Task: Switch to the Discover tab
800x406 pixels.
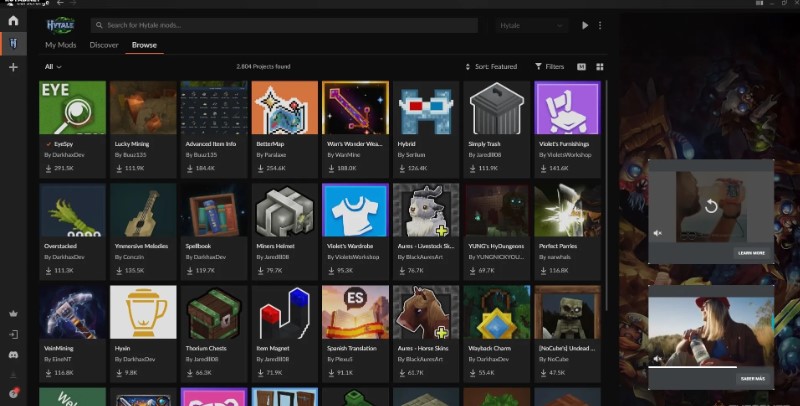Action: (104, 45)
